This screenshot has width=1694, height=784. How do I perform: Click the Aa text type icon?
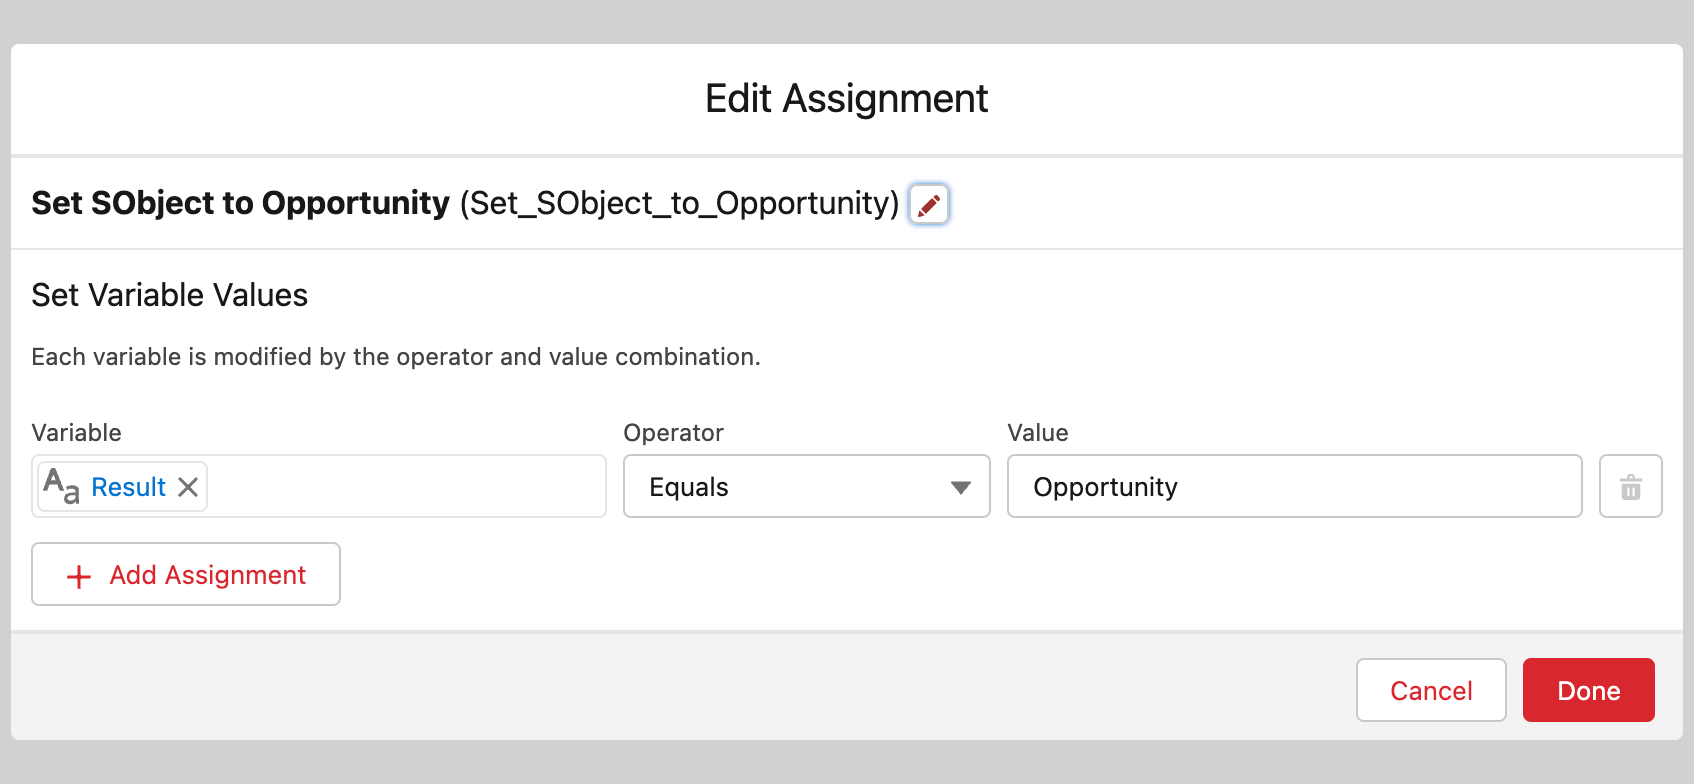61,486
